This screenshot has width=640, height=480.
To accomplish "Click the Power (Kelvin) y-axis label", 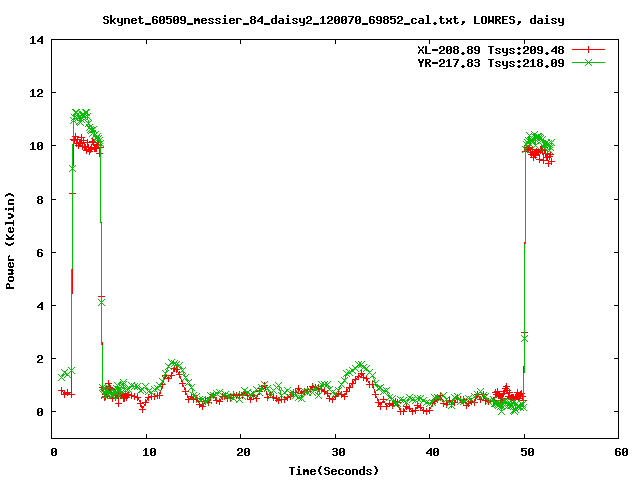I will (10, 241).
